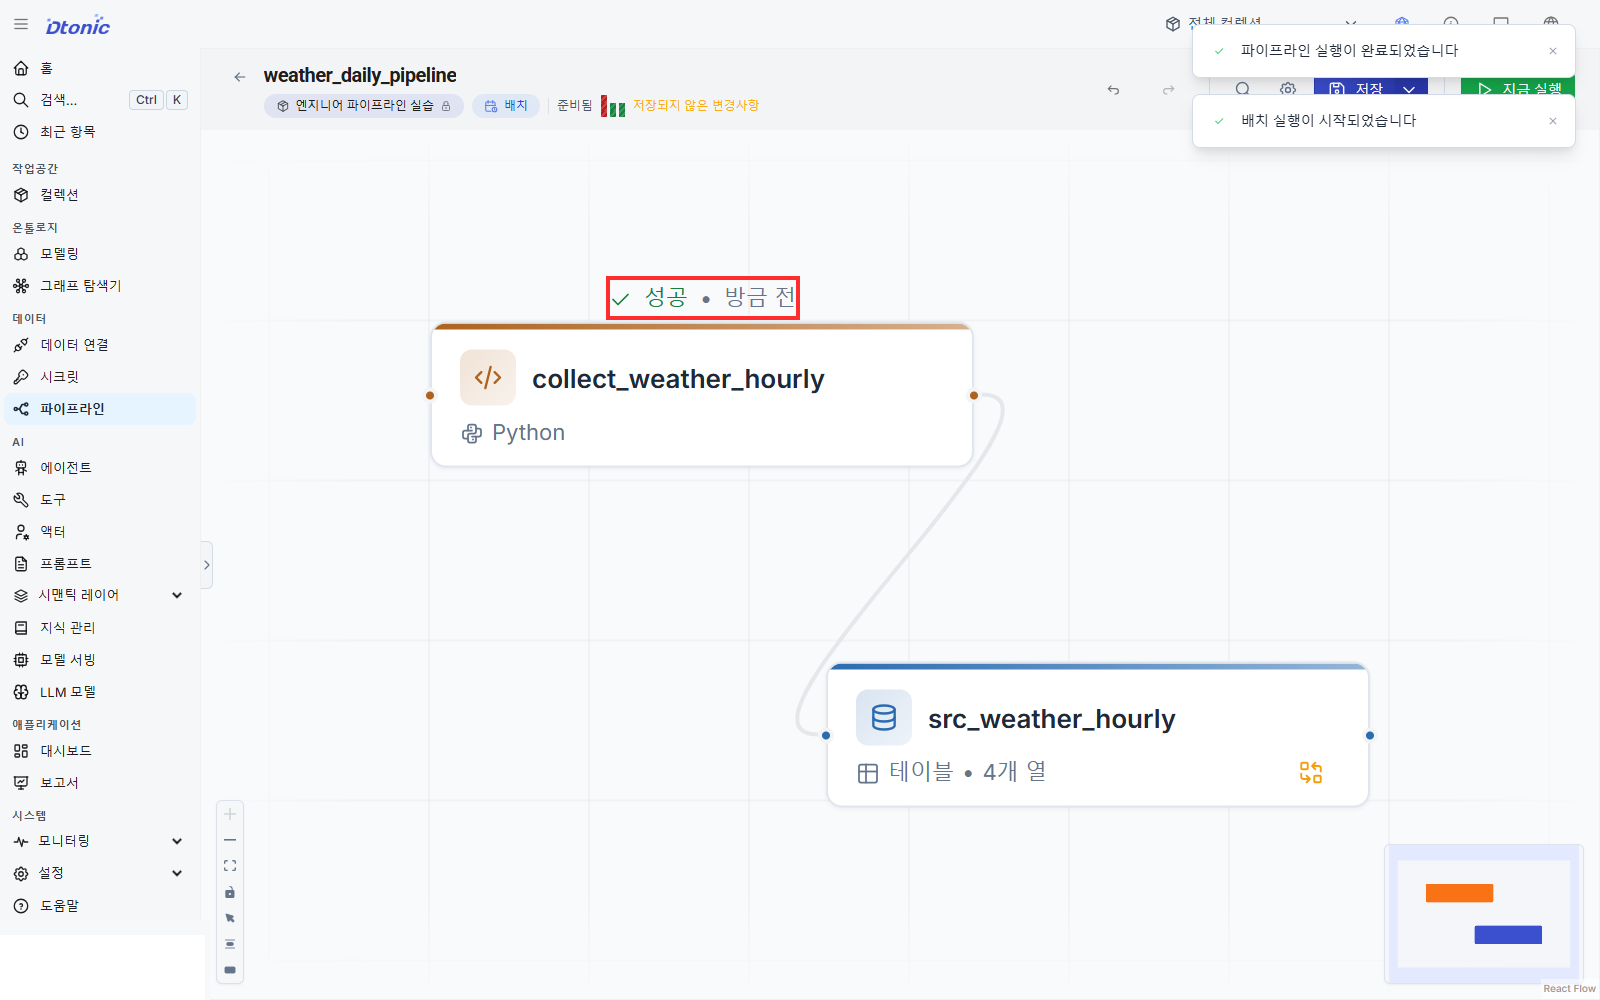The width and height of the screenshot is (1600, 1000).
Task: Click the 저장되지 않은 변경사항 label
Action: [696, 106]
